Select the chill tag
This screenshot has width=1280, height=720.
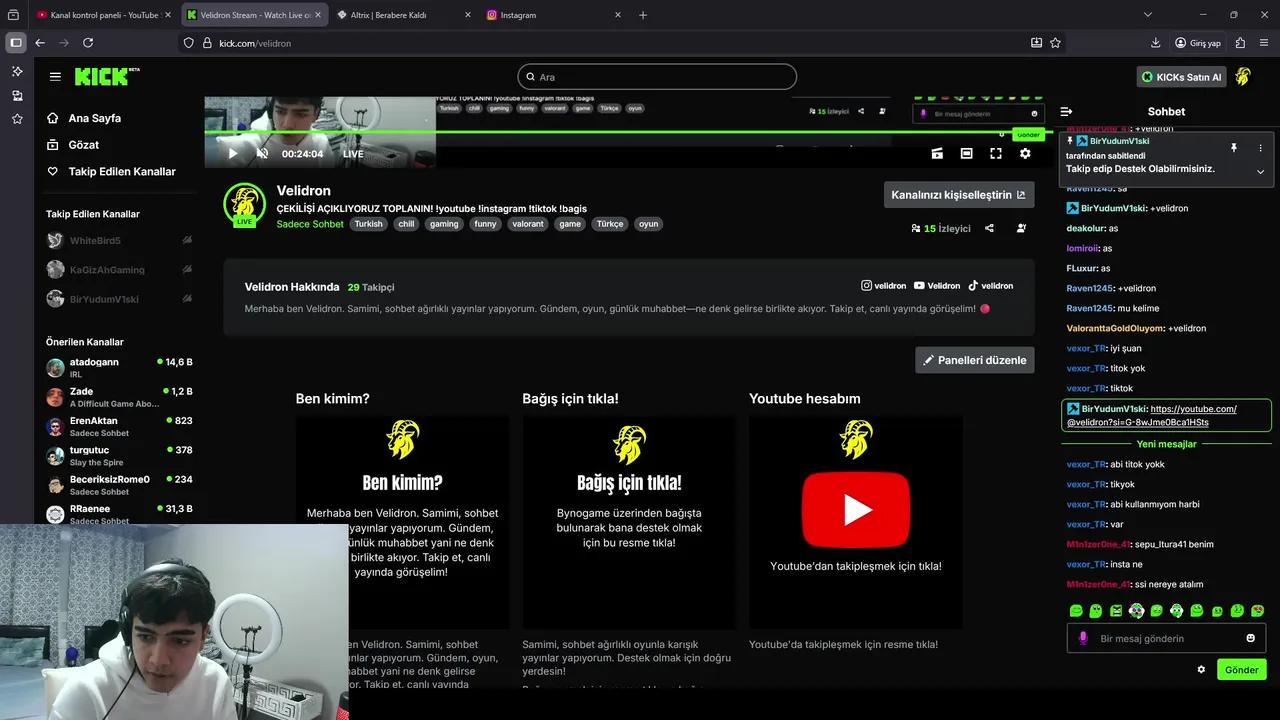coord(406,224)
